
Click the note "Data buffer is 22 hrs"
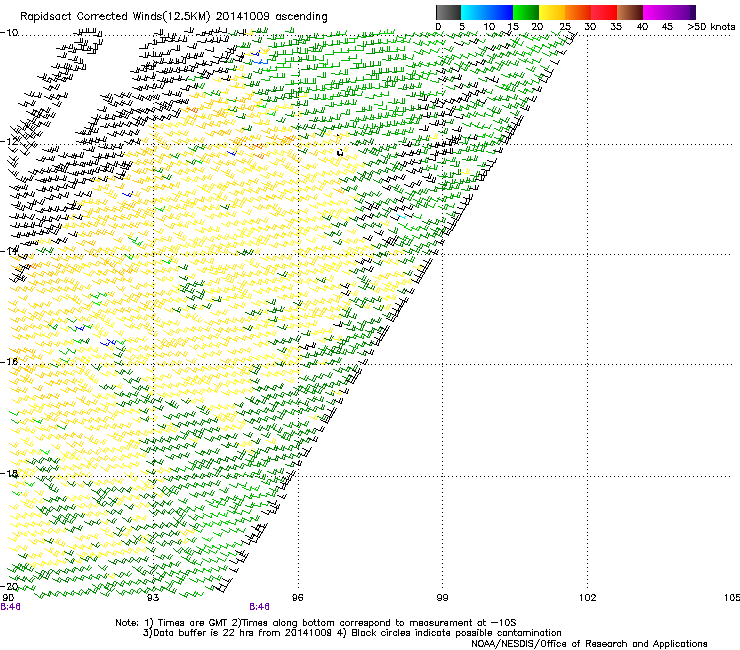(202, 633)
